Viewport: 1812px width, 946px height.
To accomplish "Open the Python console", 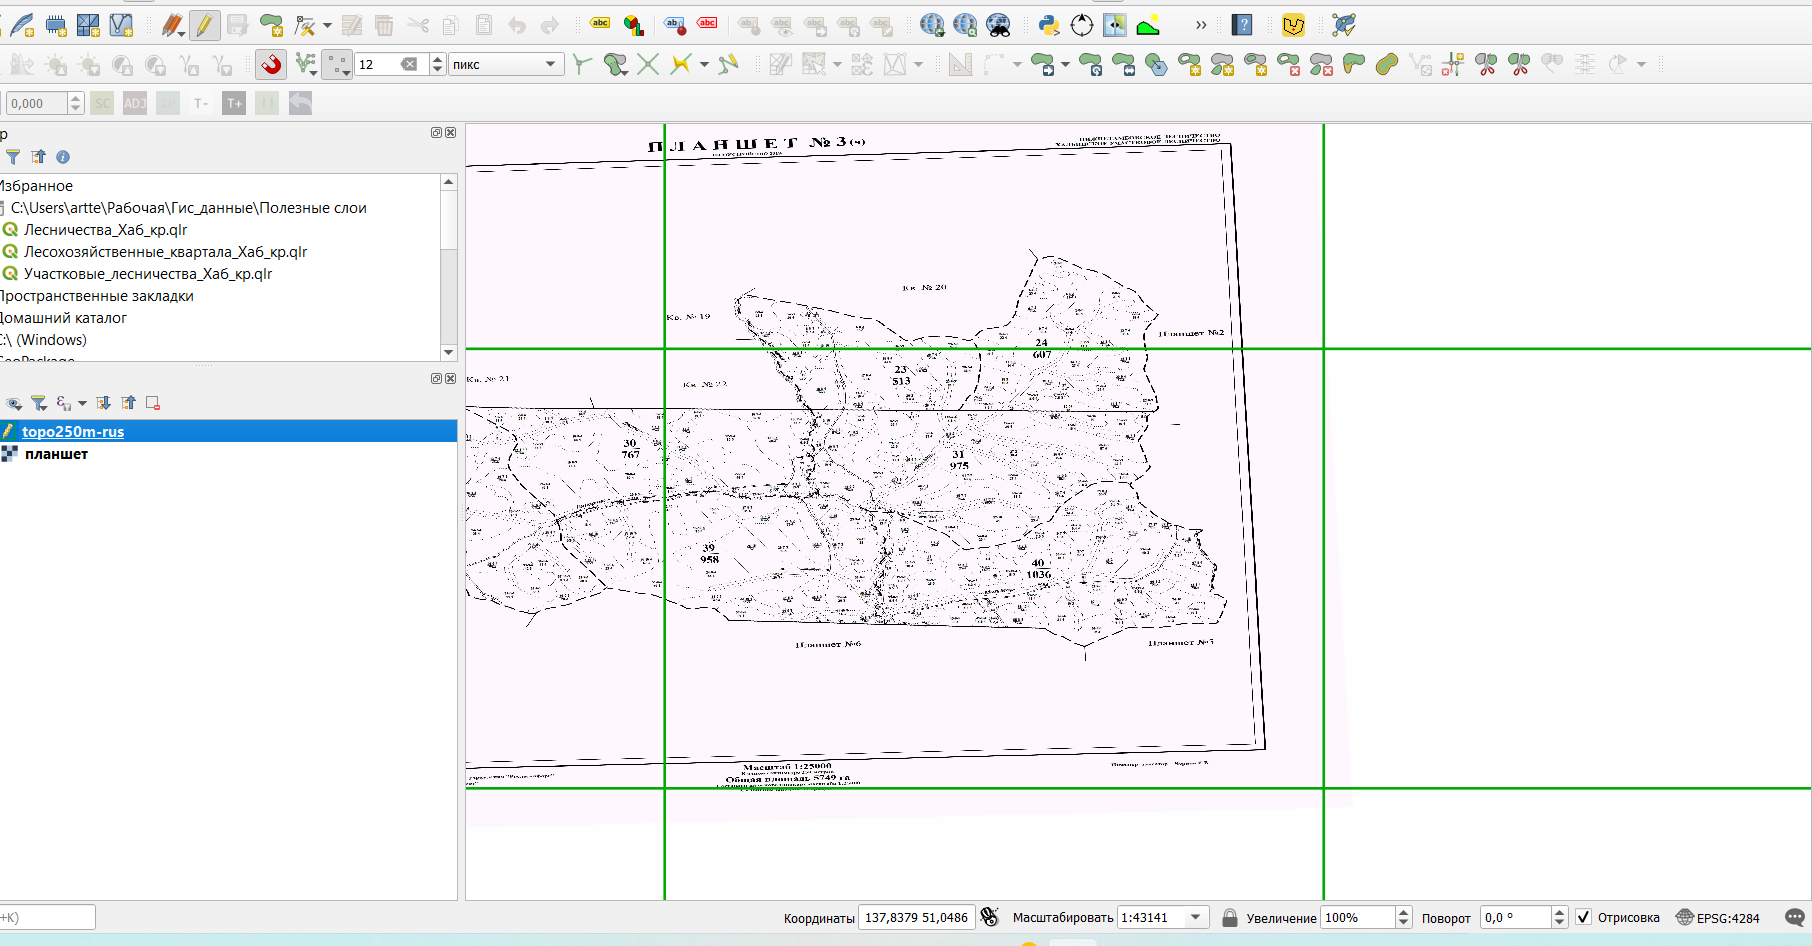I will (x=1048, y=25).
